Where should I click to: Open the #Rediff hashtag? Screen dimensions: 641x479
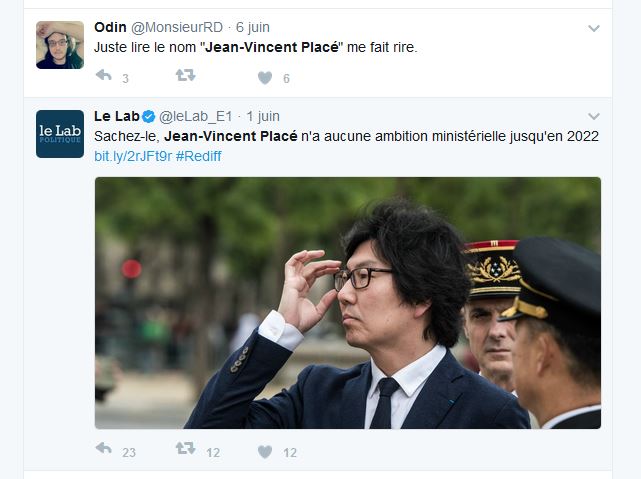[x=199, y=156]
